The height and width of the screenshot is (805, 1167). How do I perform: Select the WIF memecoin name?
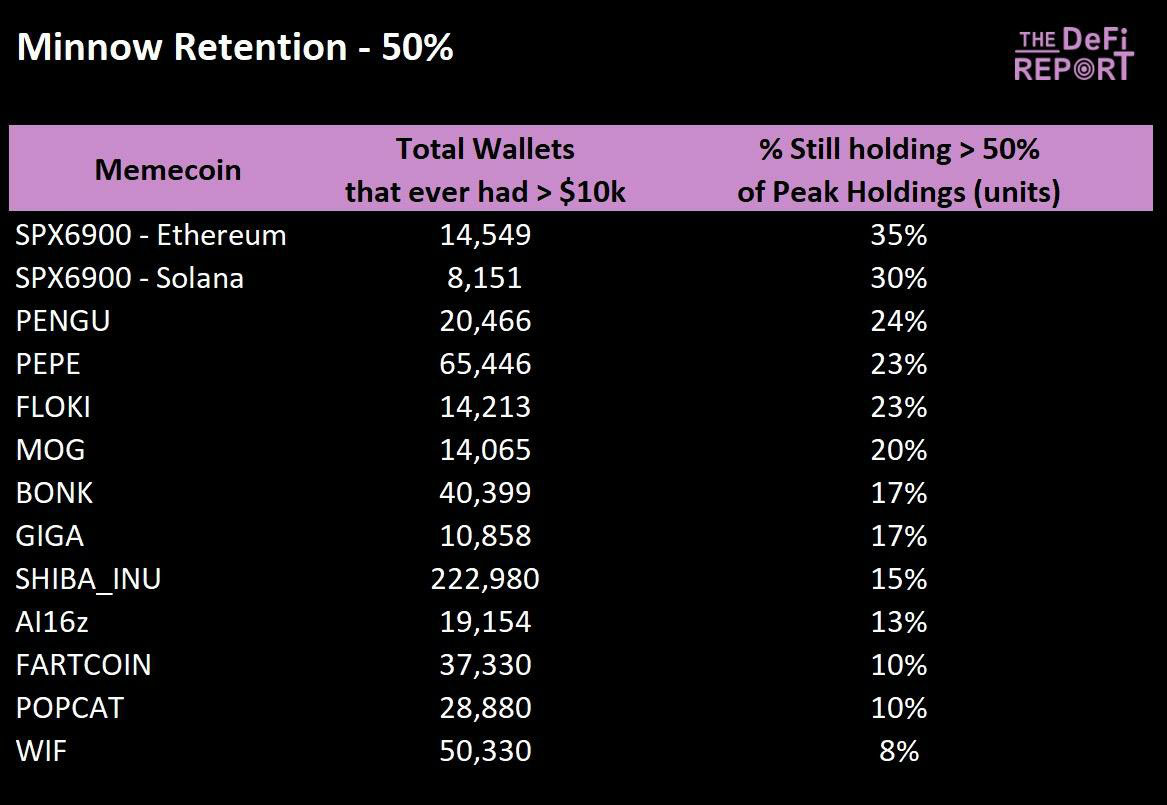click(41, 751)
